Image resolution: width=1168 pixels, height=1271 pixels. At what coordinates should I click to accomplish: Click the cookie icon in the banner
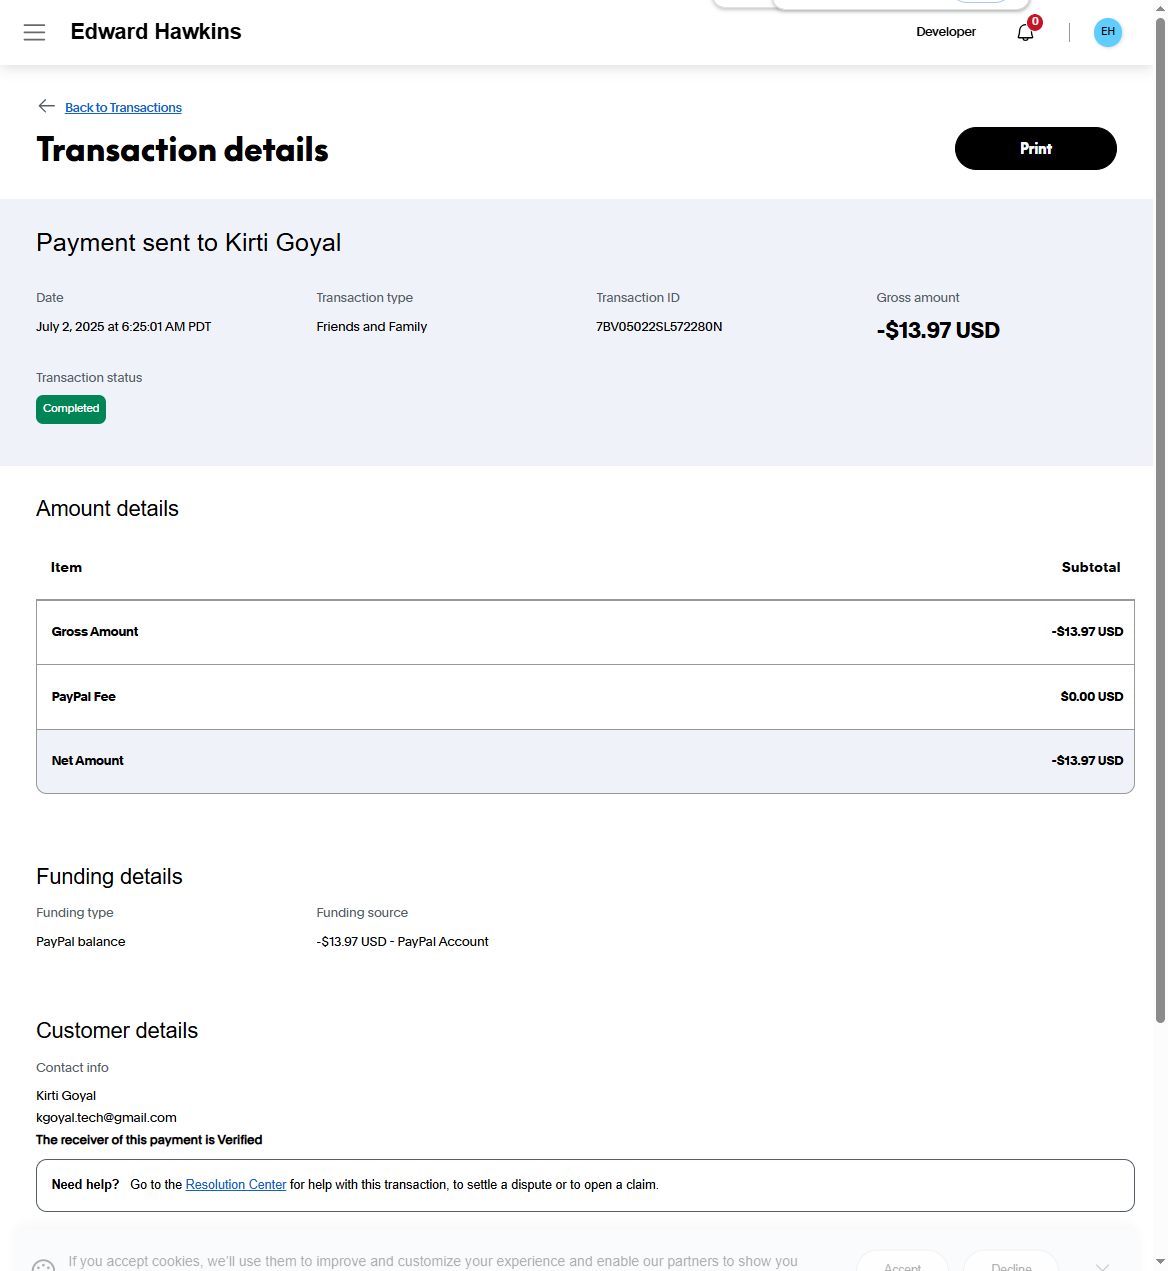(43, 1265)
